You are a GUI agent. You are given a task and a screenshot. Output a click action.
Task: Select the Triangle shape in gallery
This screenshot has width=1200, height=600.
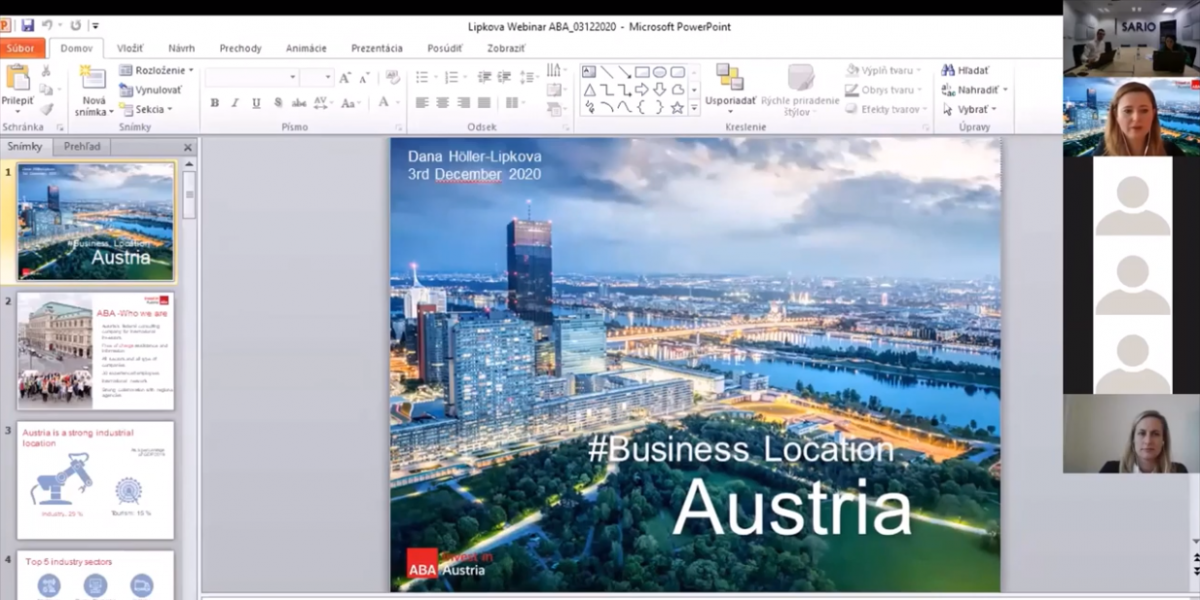click(589, 90)
